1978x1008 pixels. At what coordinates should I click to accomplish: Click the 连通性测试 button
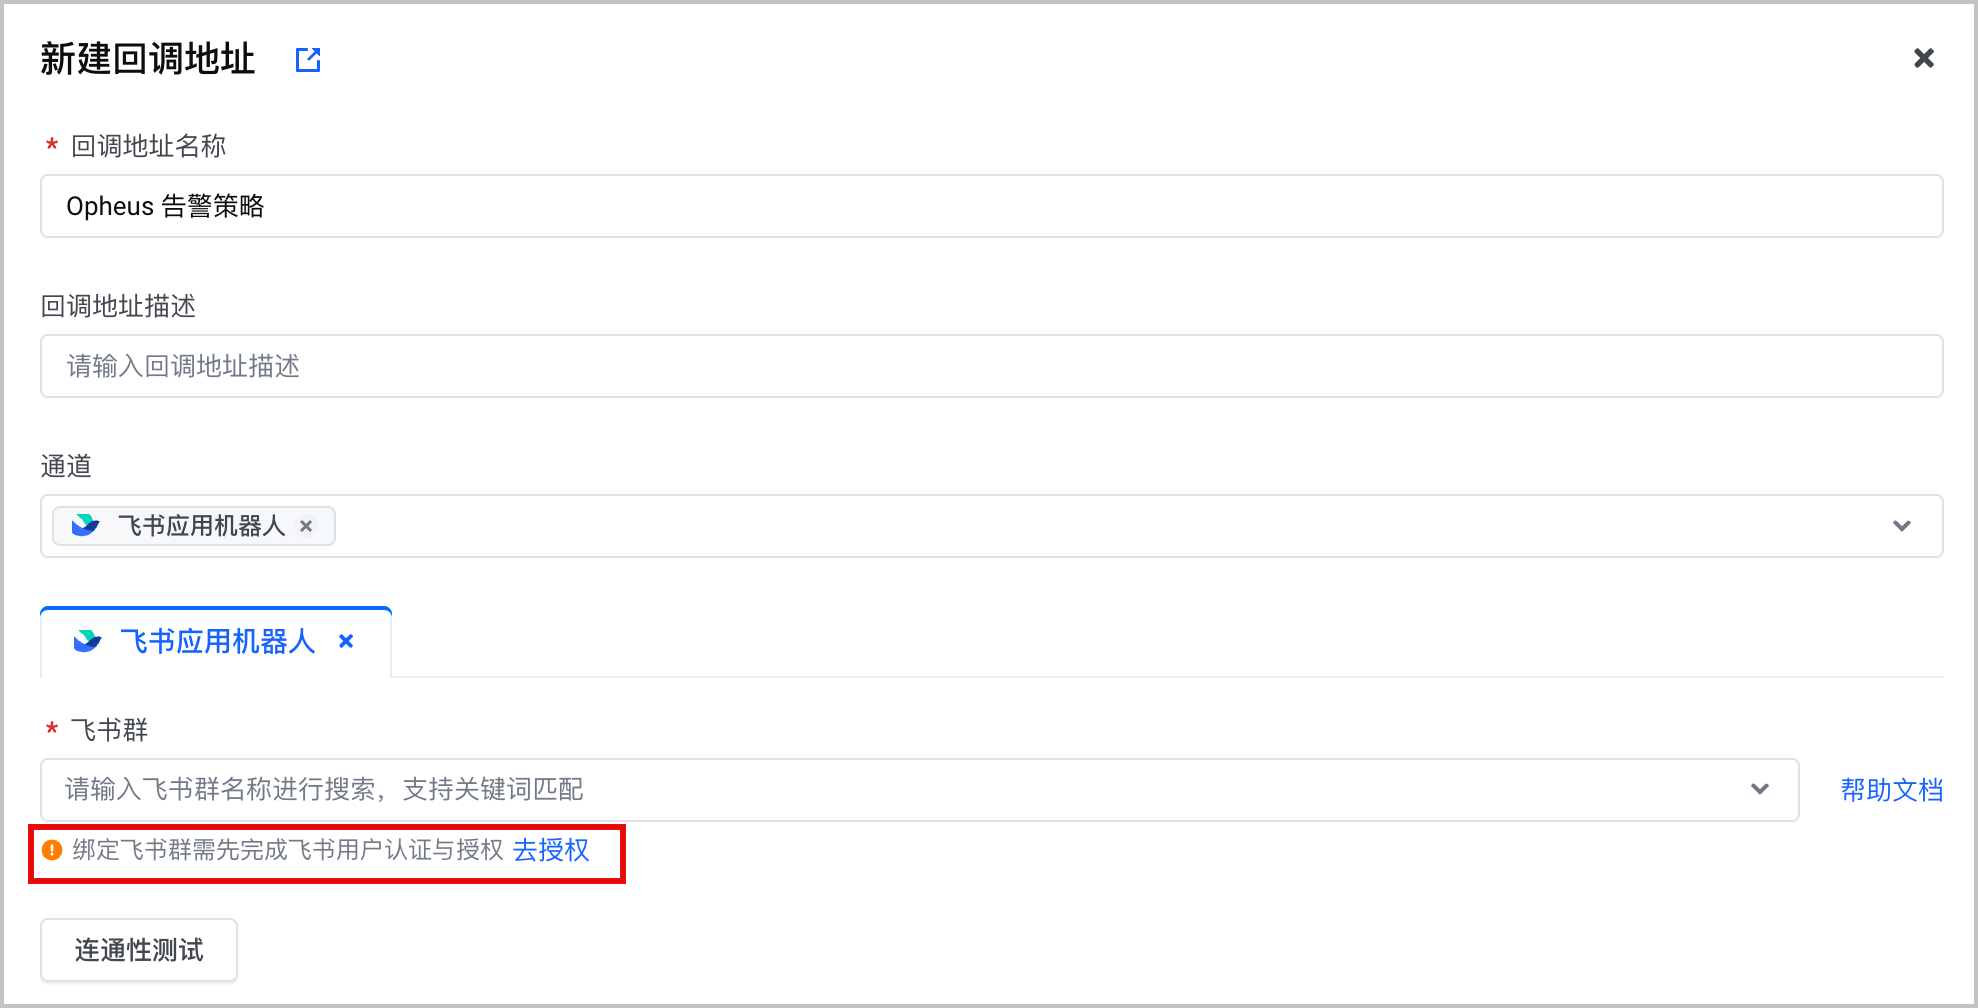point(139,950)
